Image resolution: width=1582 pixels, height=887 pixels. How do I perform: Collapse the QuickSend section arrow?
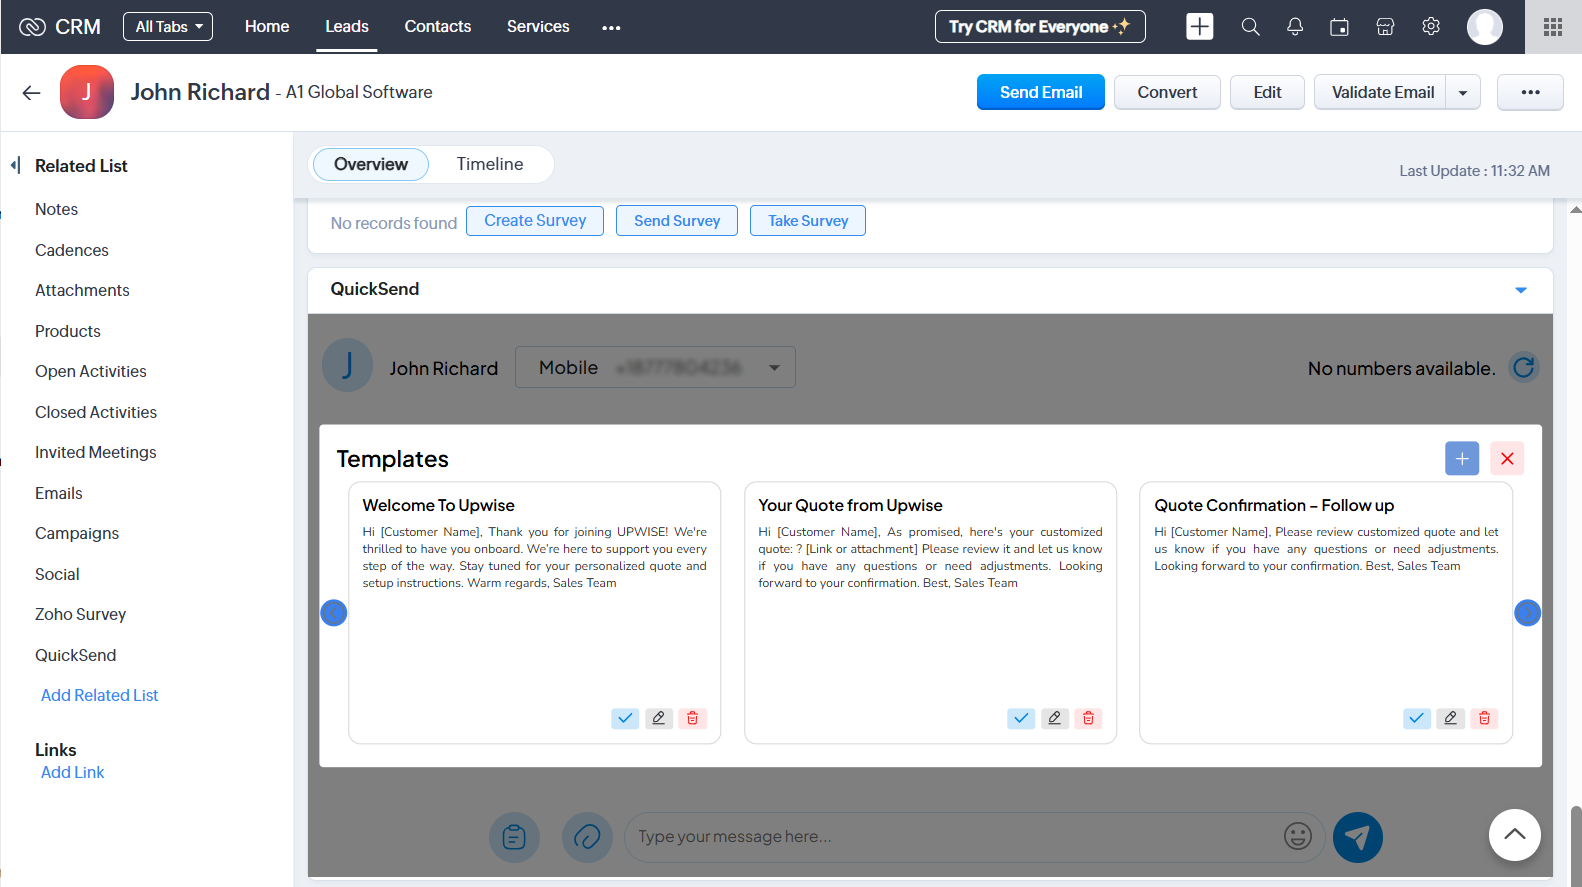tap(1521, 290)
